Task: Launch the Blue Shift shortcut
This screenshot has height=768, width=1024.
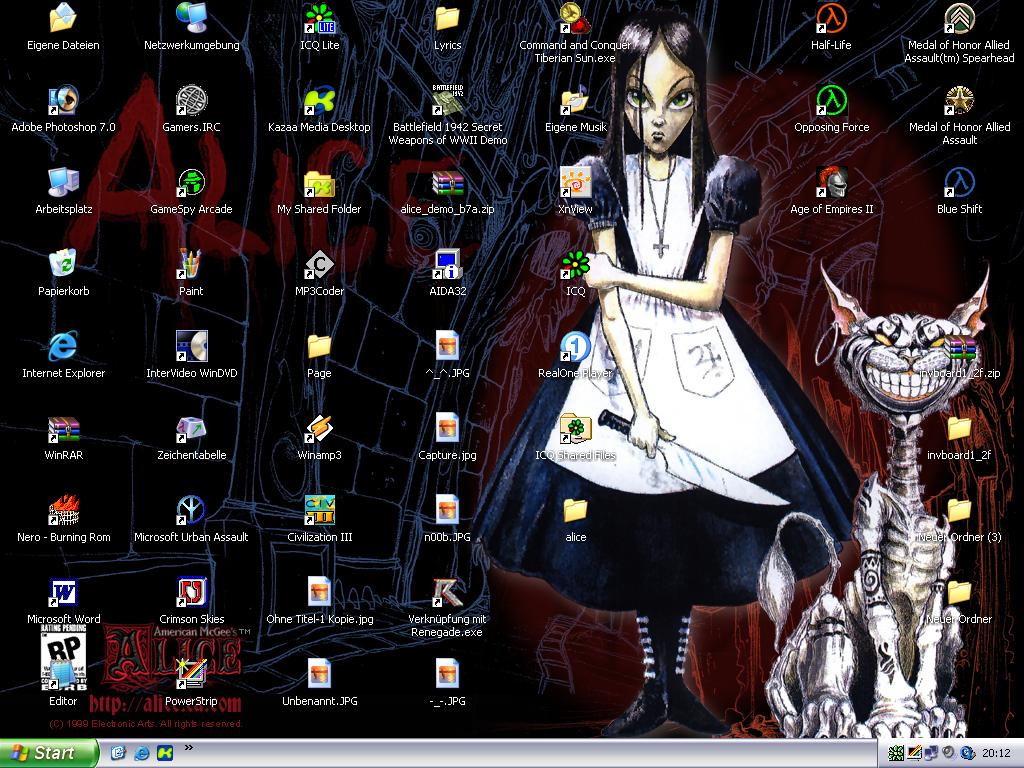Action: [x=959, y=183]
